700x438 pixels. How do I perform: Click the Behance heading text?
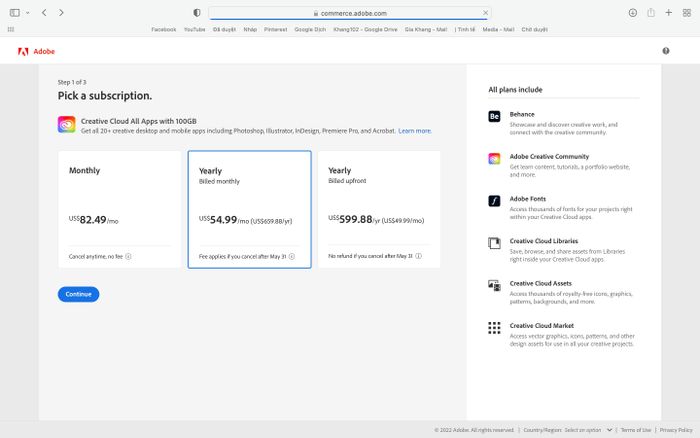click(522, 114)
